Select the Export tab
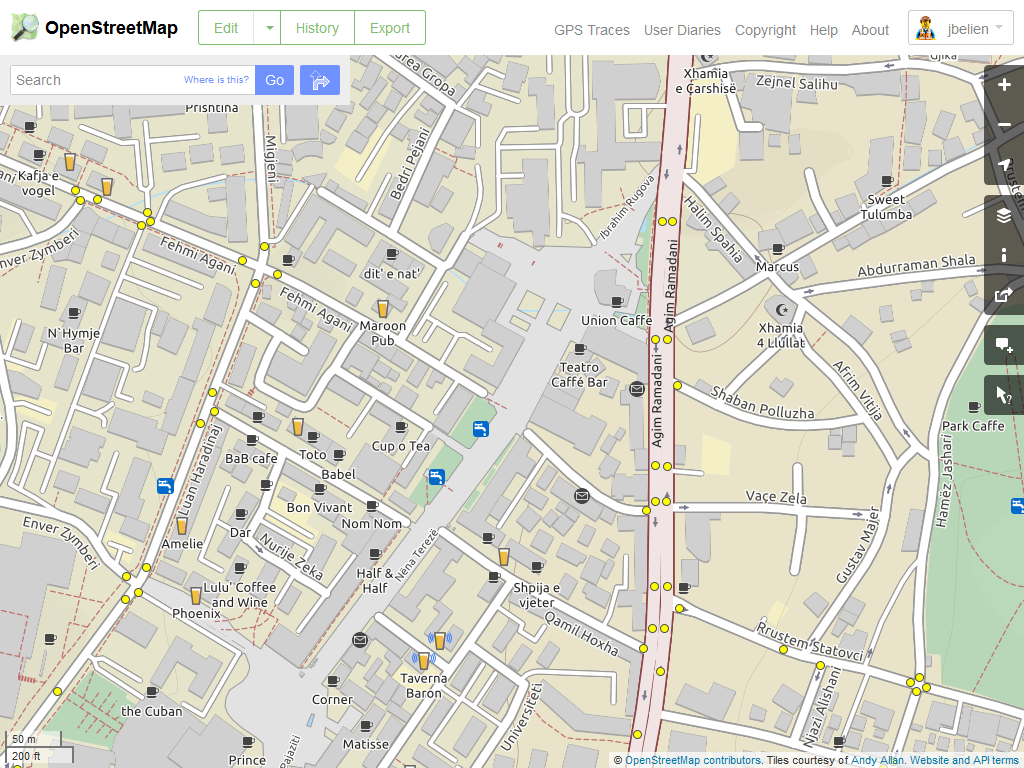The image size is (1024, 768). [x=390, y=28]
